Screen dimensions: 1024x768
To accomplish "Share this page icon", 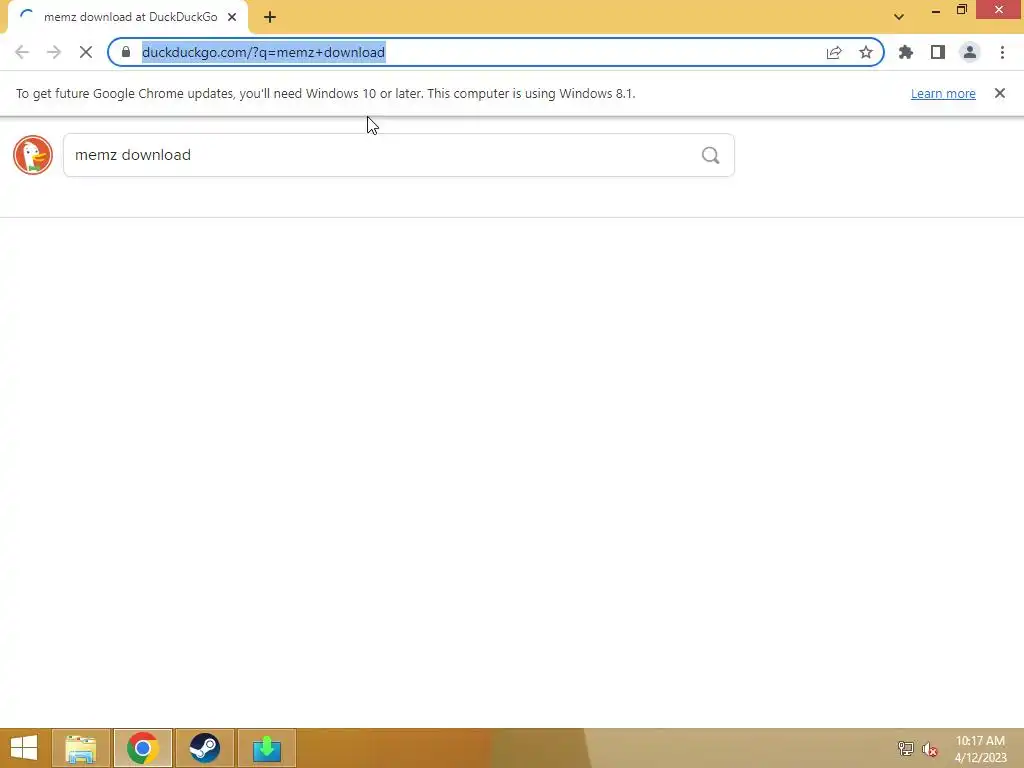I will tap(834, 52).
